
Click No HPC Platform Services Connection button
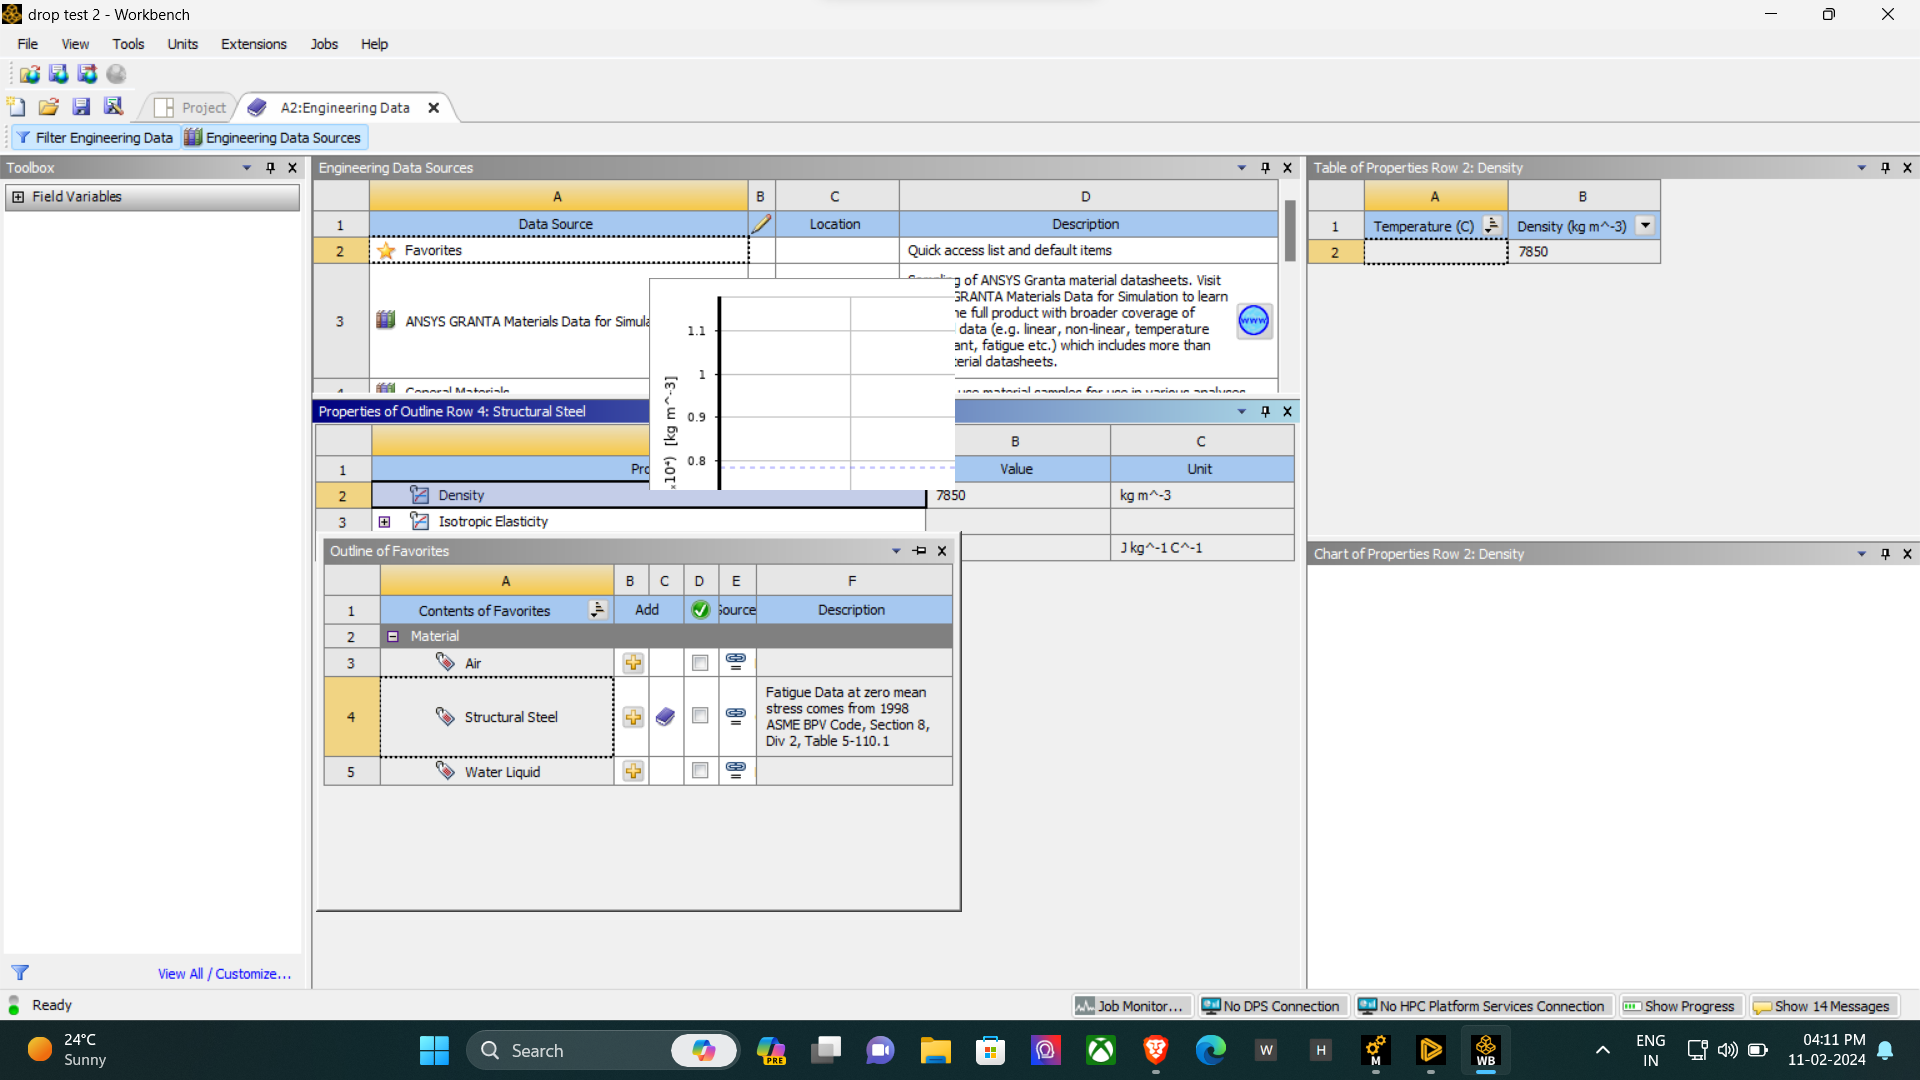(x=1482, y=1006)
